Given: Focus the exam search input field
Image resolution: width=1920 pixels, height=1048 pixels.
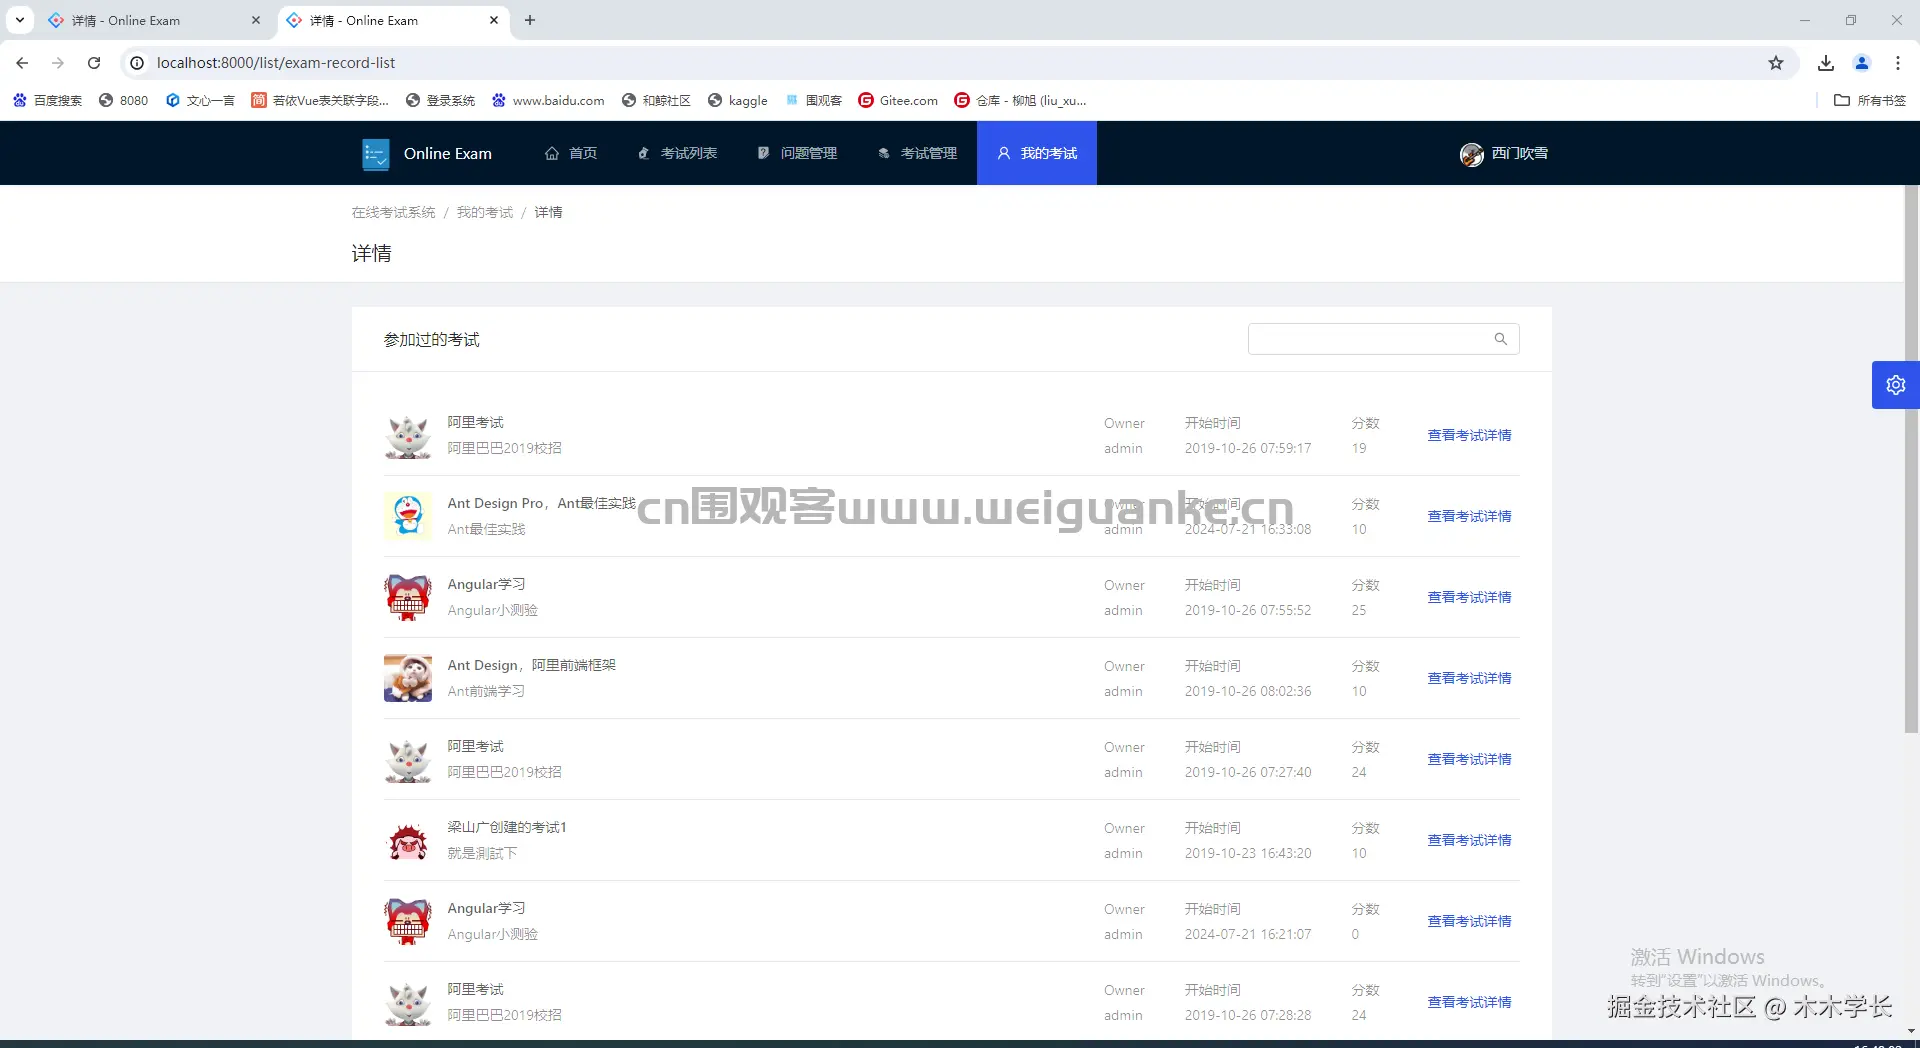Looking at the screenshot, I should click(1384, 339).
